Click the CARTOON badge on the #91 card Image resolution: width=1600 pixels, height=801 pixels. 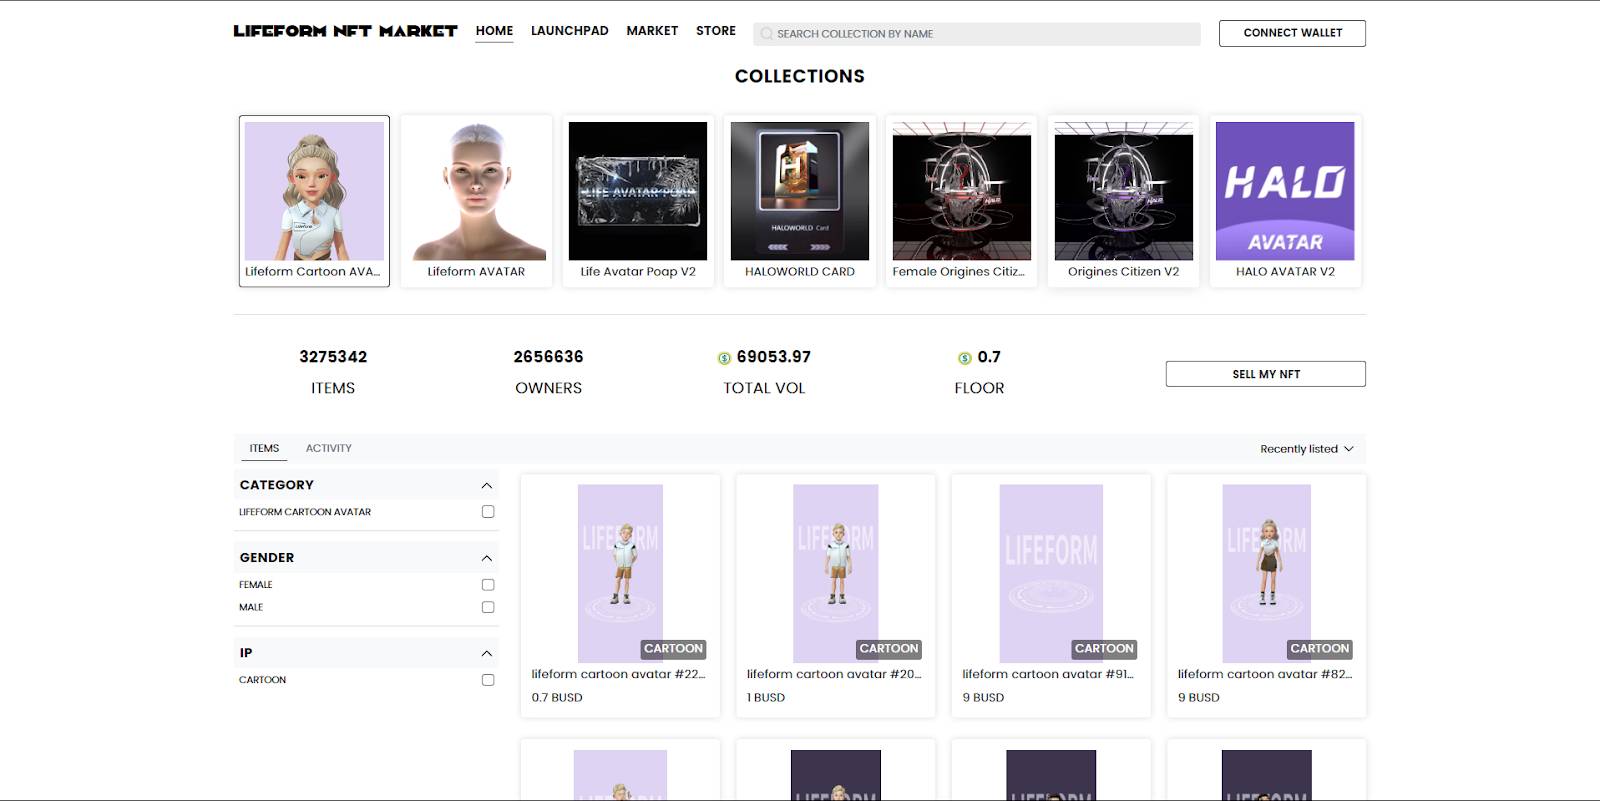pos(1104,649)
